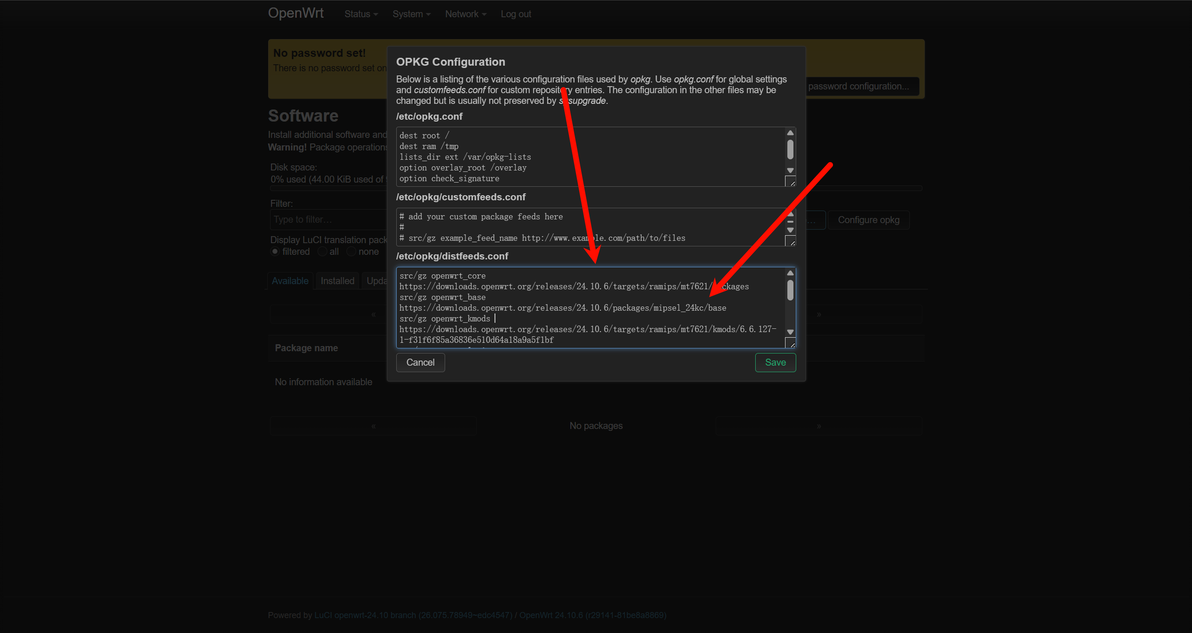Save the OPKG configuration changes
Screen dimensions: 1192x633
coord(775,362)
